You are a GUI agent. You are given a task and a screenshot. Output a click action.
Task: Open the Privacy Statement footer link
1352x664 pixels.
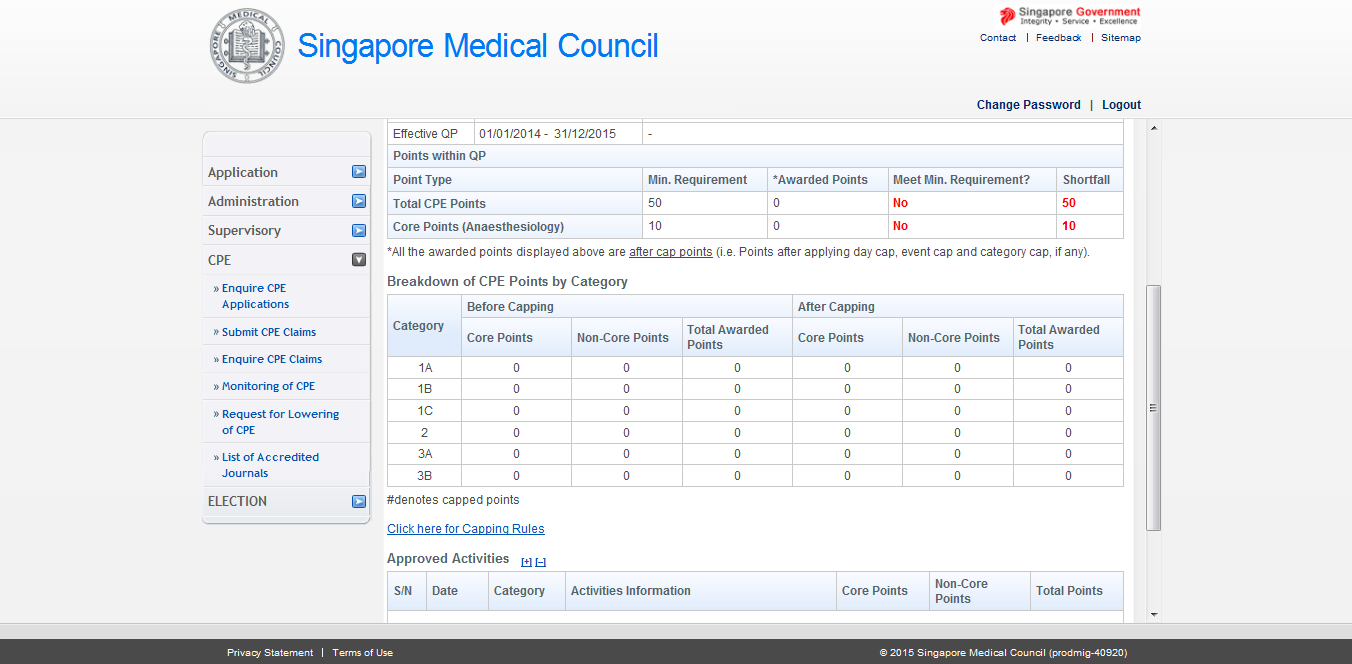pyautogui.click(x=270, y=653)
